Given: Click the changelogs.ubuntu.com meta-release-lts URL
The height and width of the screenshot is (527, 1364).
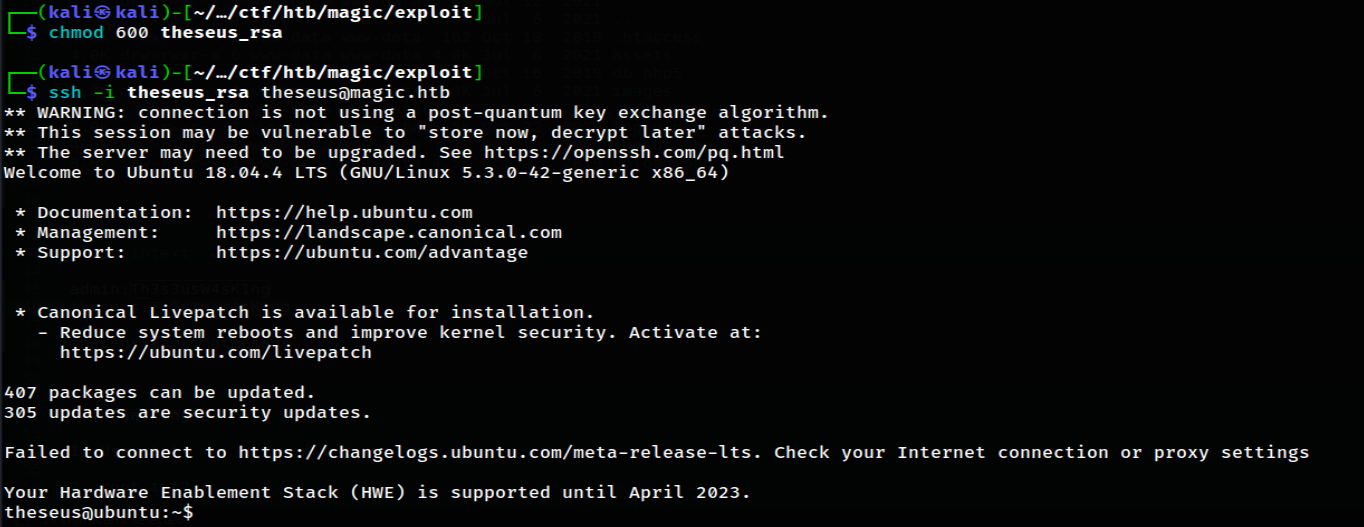Looking at the screenshot, I should coord(500,453).
